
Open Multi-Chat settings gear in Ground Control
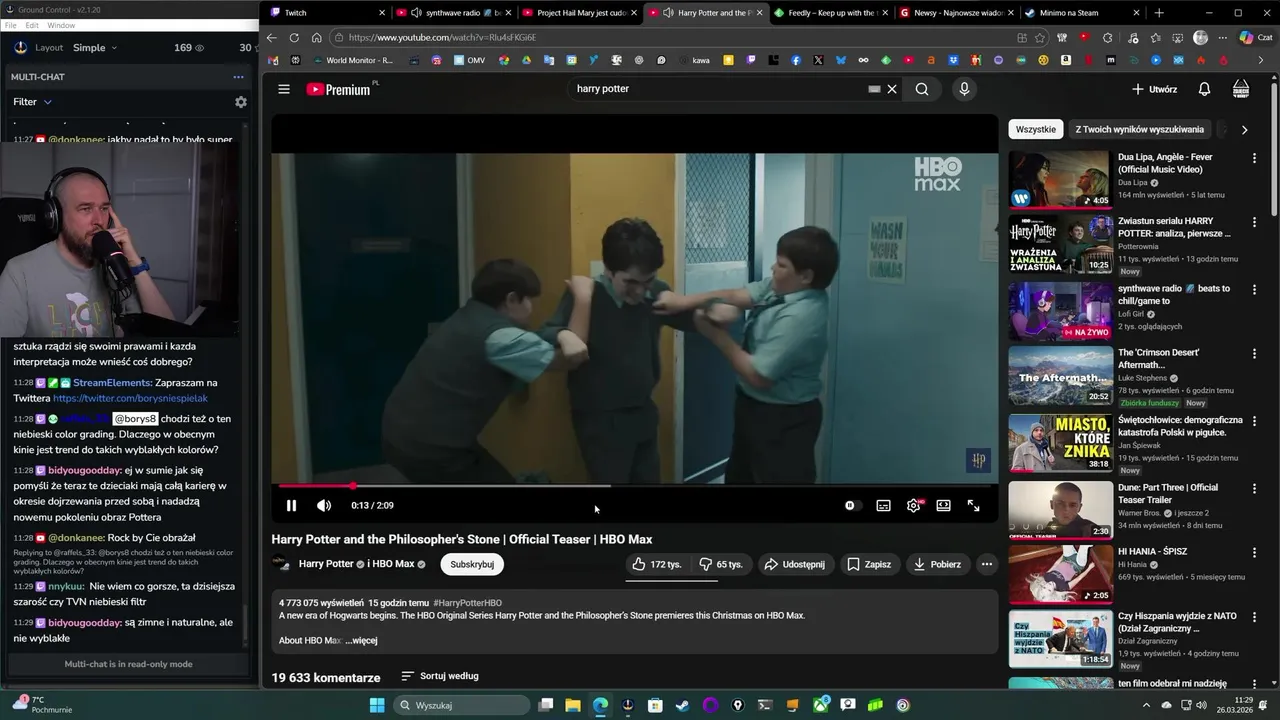coord(240,102)
